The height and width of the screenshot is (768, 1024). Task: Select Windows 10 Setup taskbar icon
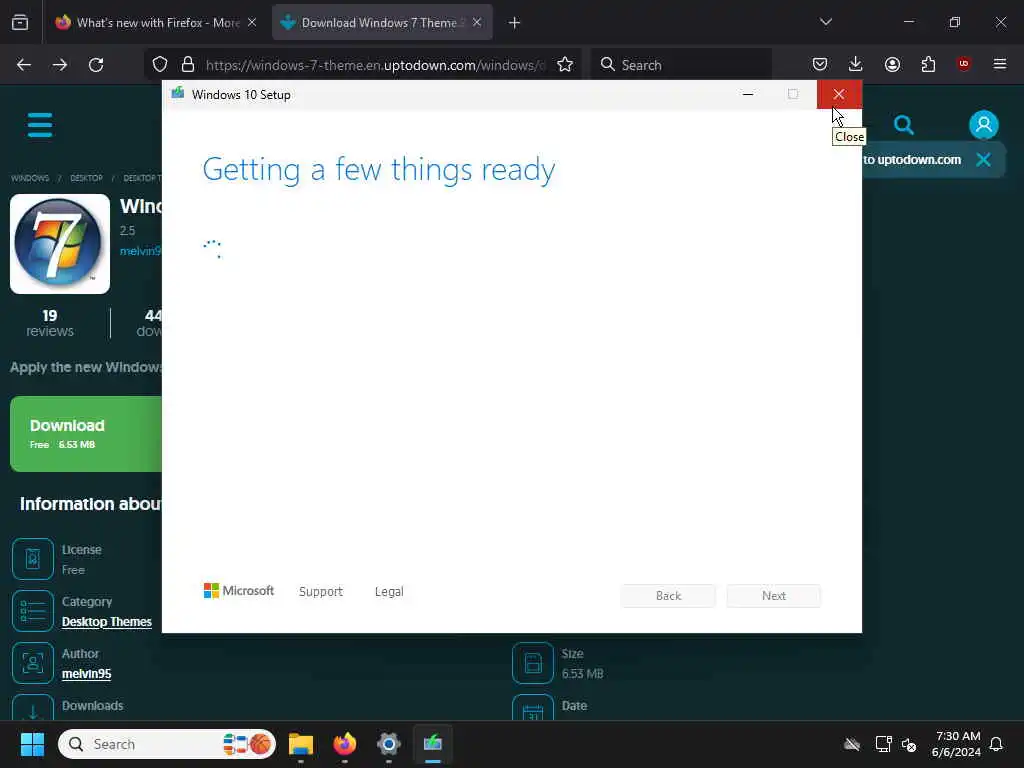click(x=432, y=744)
